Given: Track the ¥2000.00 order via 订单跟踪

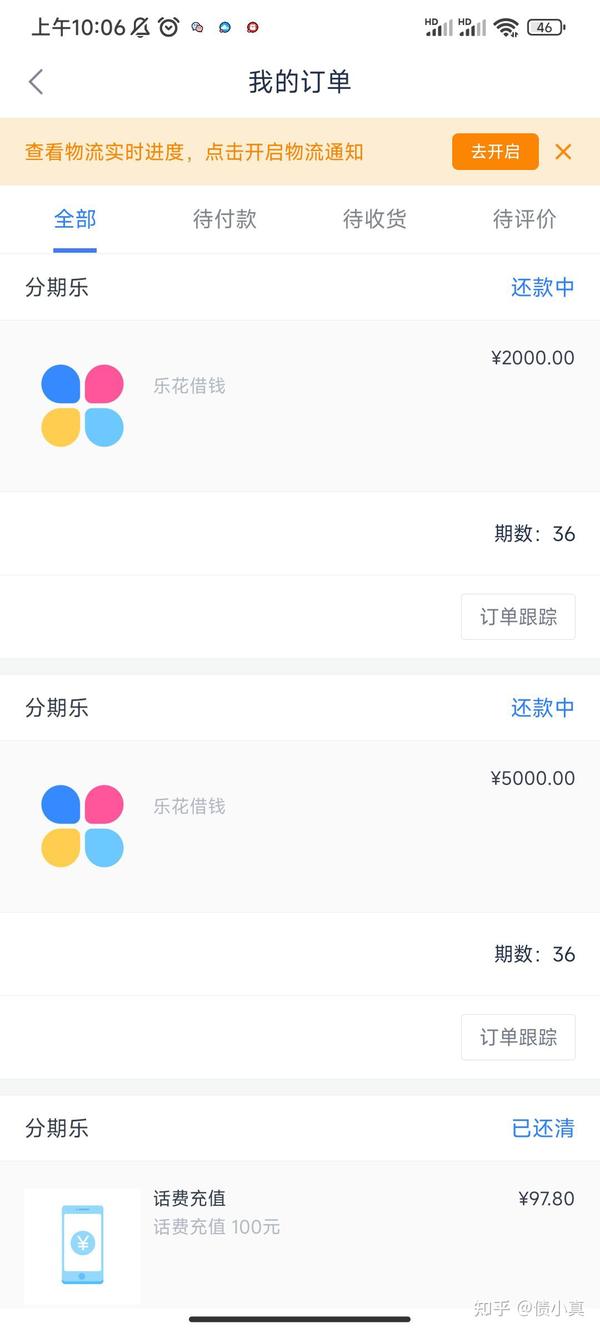Looking at the screenshot, I should tap(518, 617).
